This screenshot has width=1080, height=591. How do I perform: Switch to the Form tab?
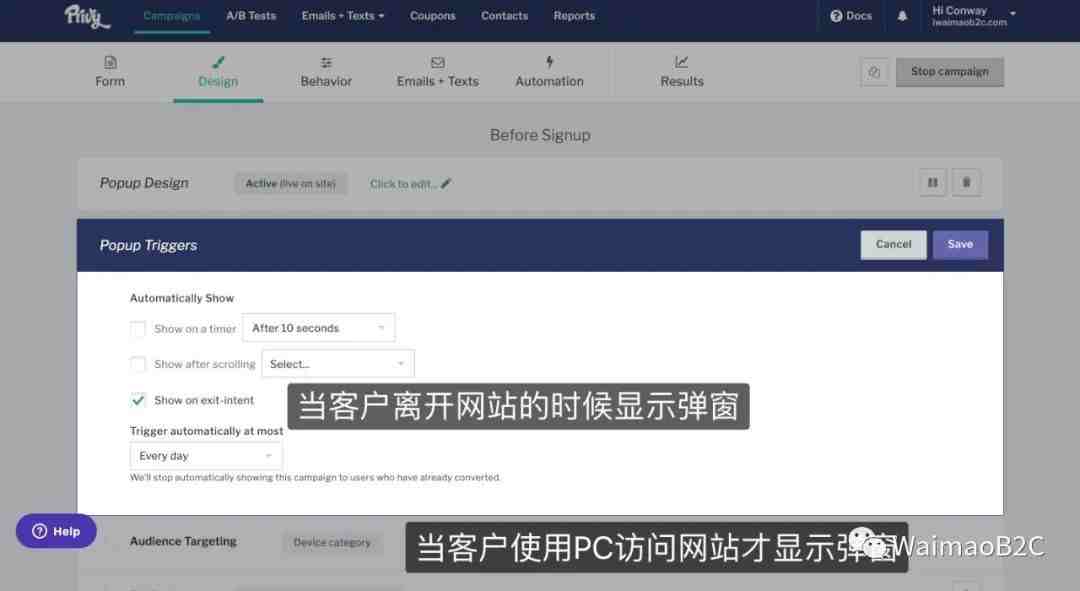click(110, 72)
